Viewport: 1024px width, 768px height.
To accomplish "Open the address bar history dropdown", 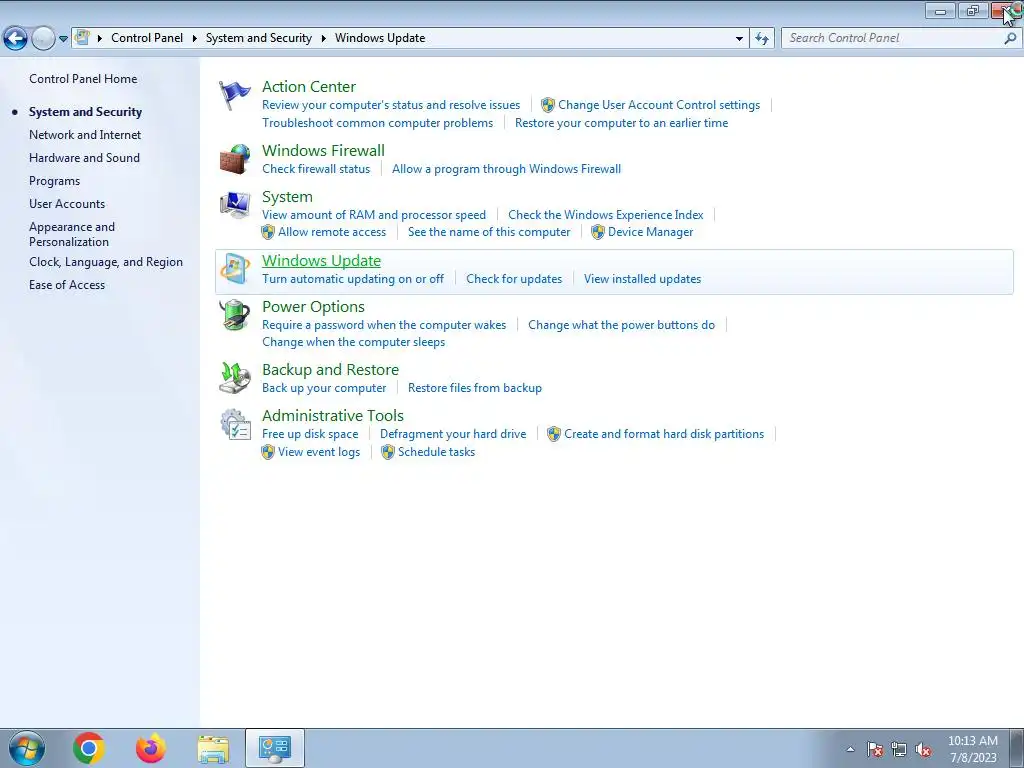I will point(739,39).
